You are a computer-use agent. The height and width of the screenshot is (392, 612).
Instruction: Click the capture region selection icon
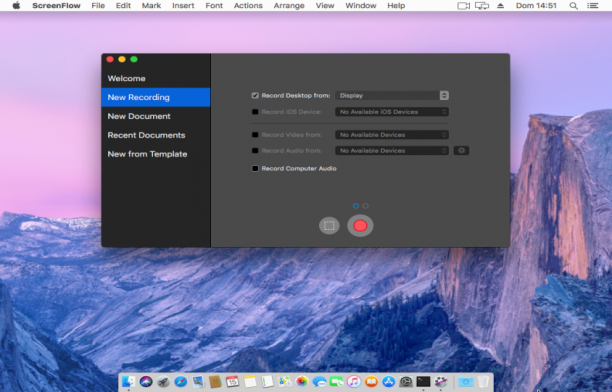point(329,226)
